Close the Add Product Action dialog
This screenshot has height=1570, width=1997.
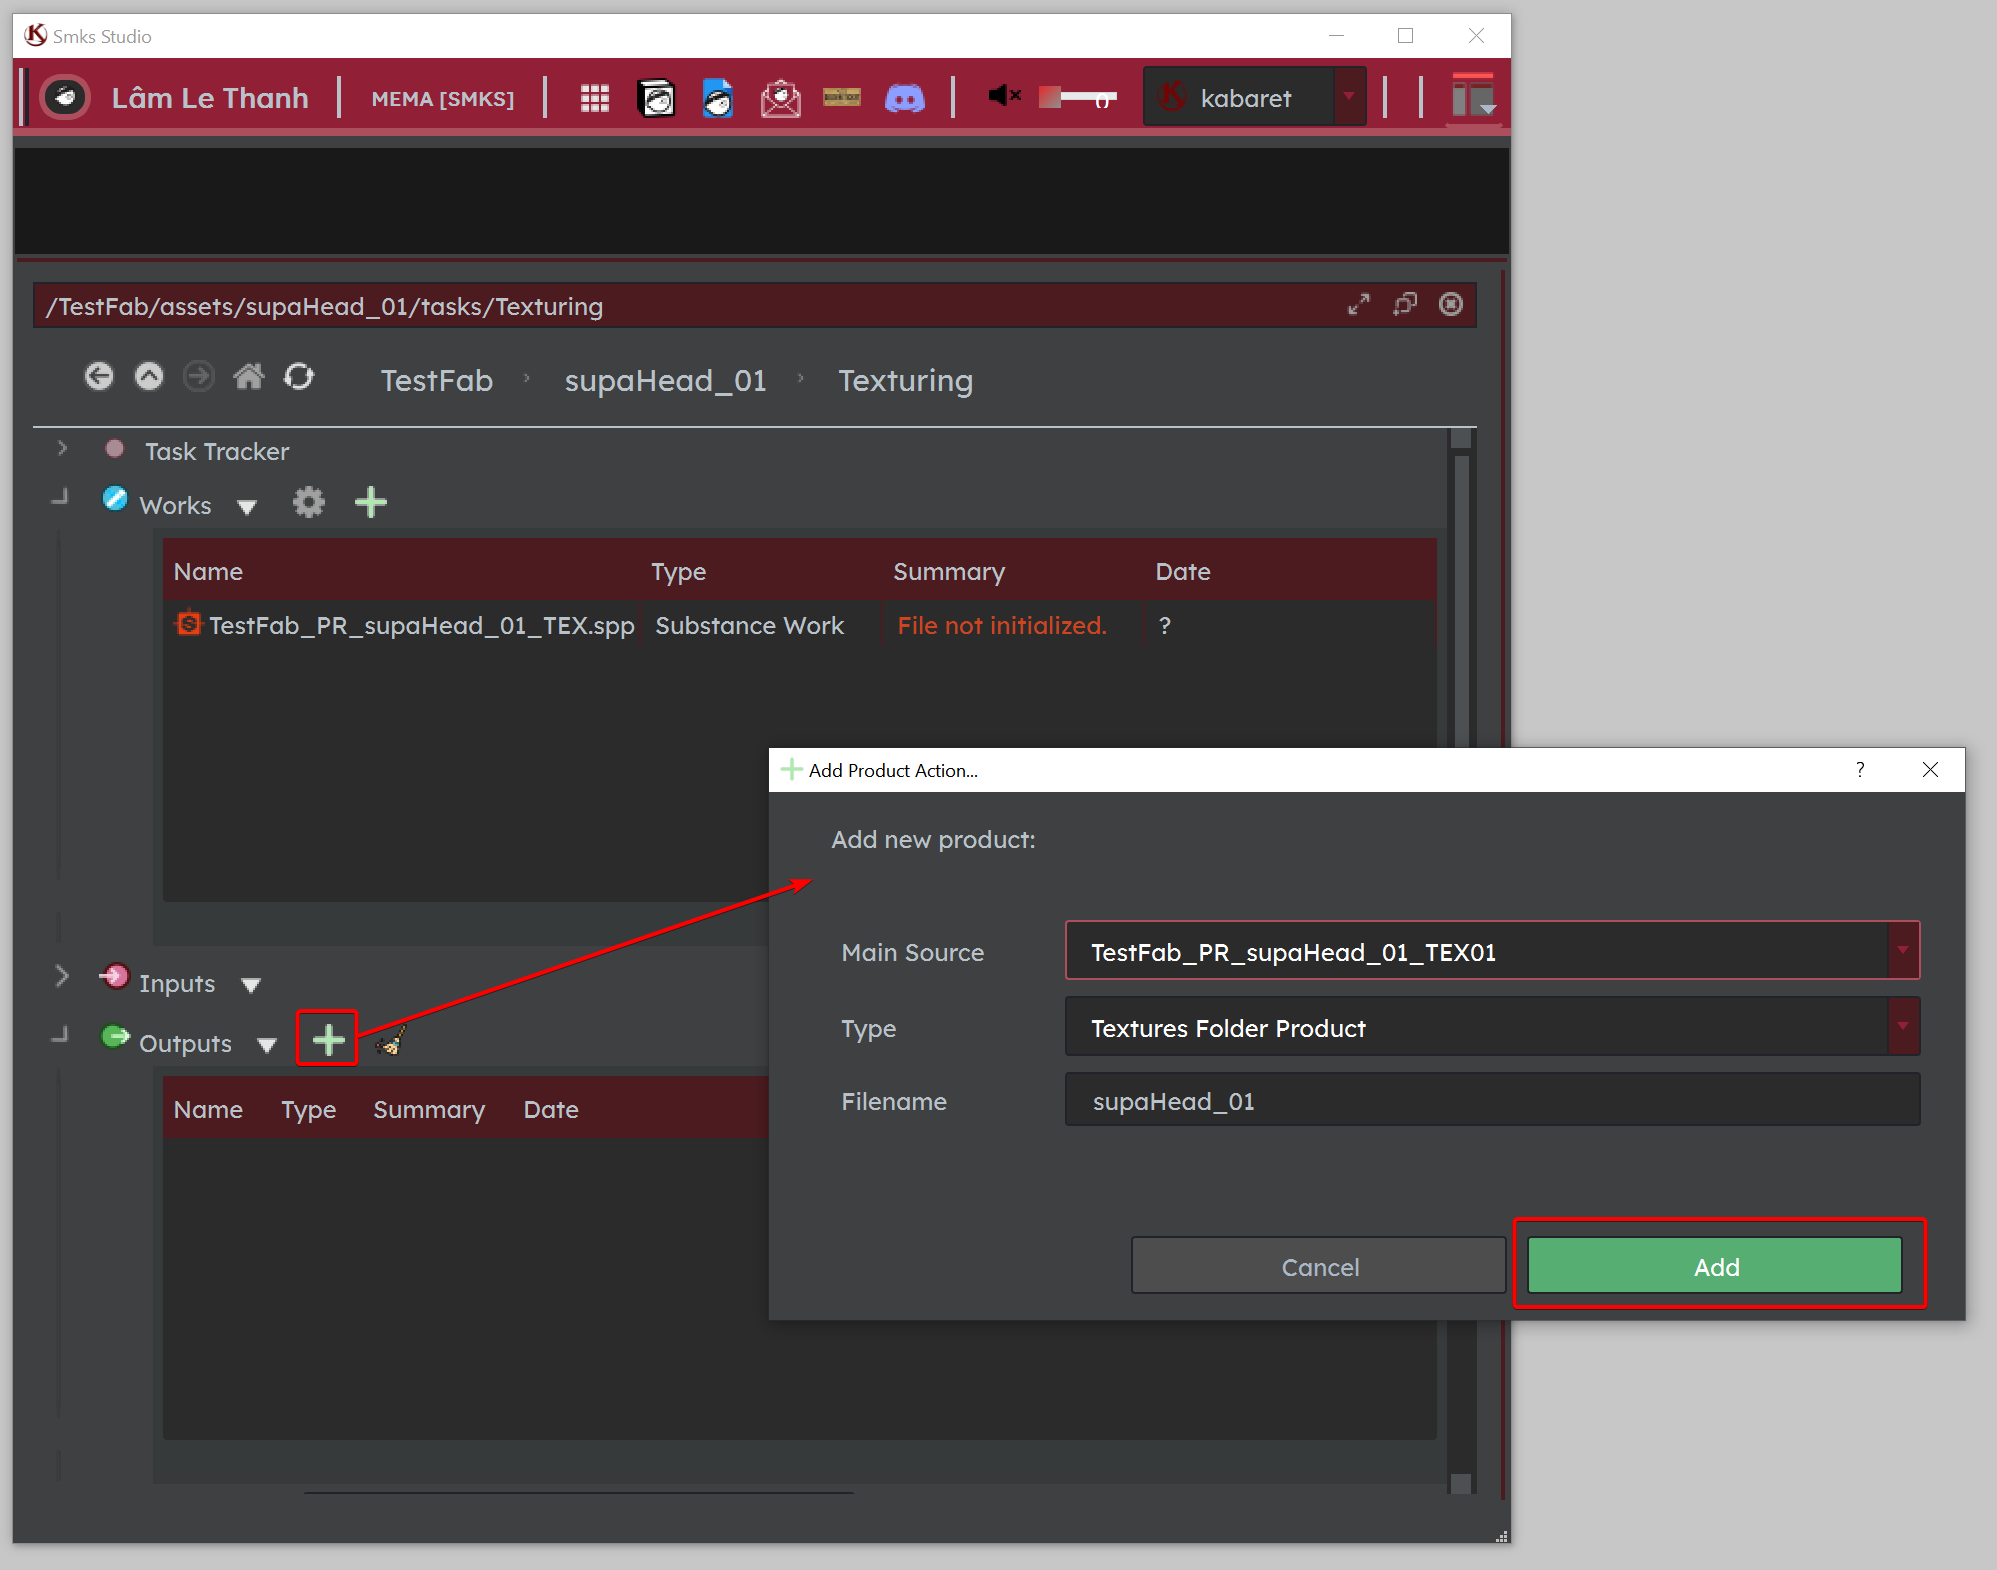point(1930,769)
